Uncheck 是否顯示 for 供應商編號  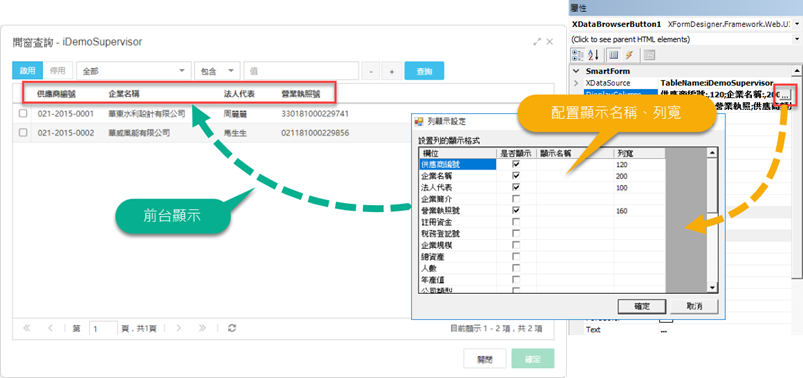[x=516, y=164]
